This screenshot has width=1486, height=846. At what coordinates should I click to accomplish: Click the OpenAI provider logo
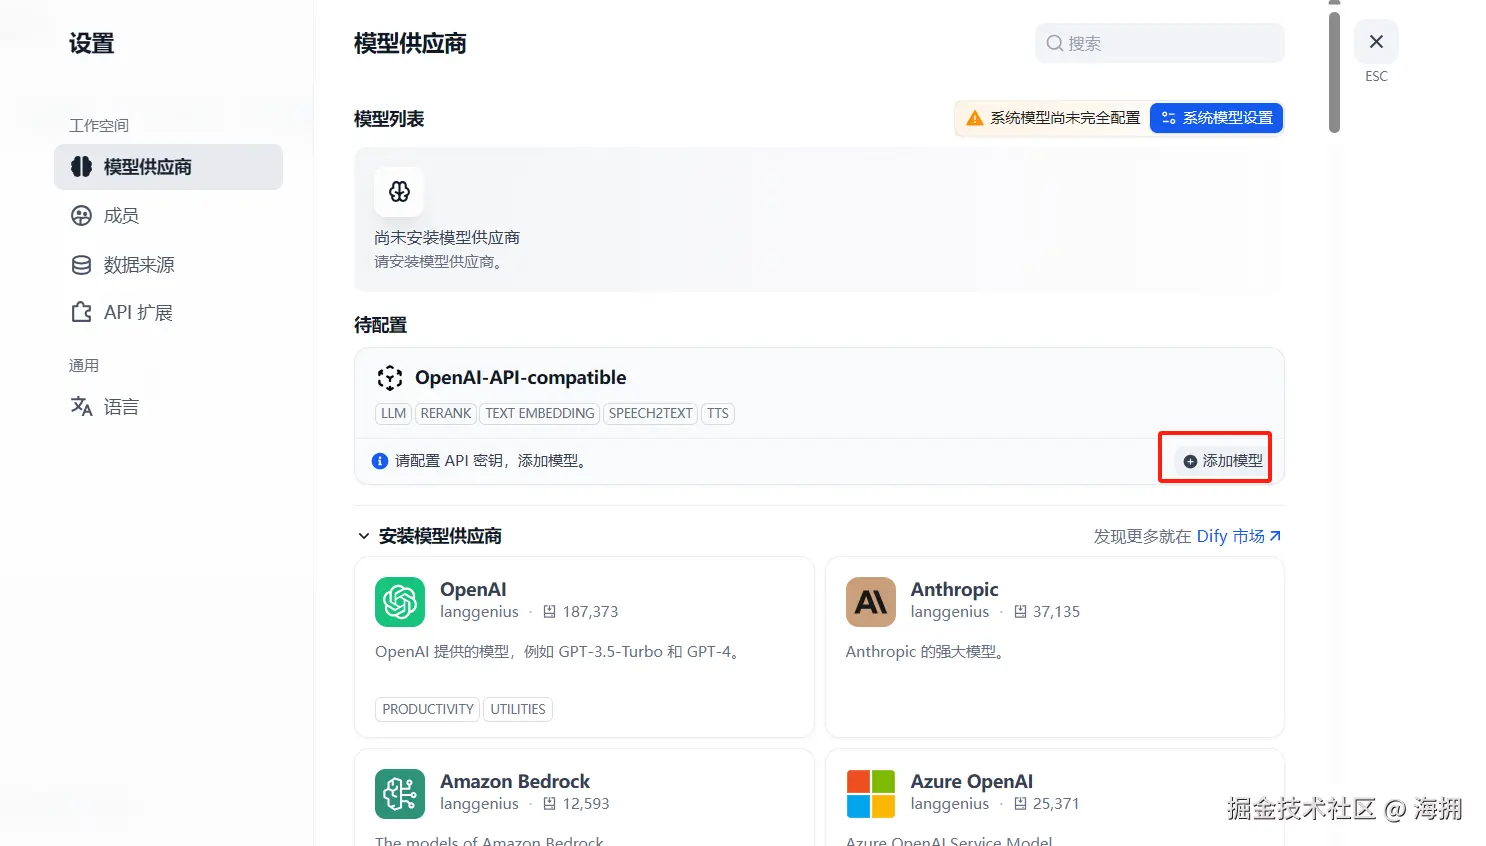tap(399, 602)
